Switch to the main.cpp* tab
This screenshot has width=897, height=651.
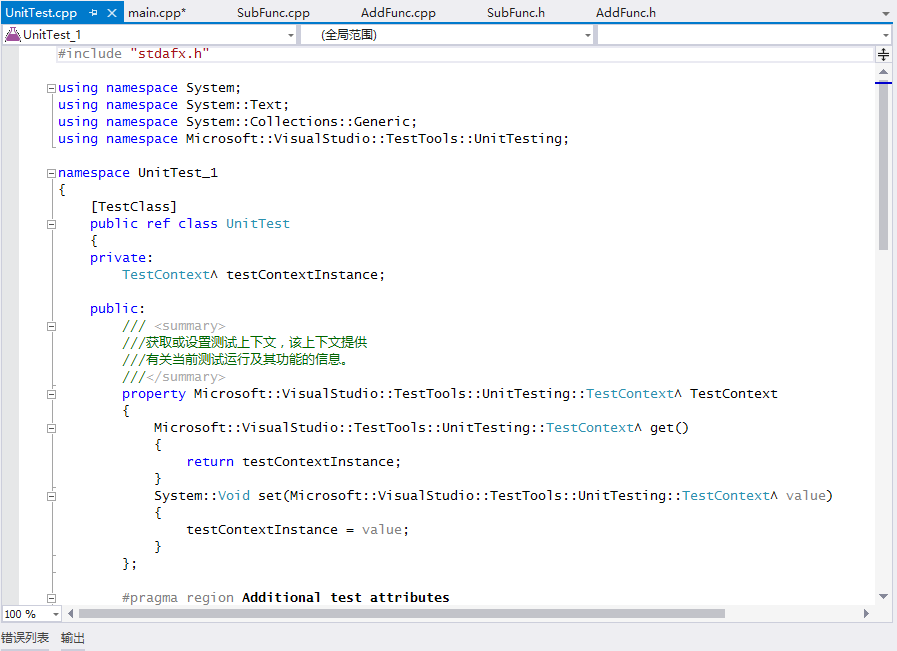coord(157,13)
